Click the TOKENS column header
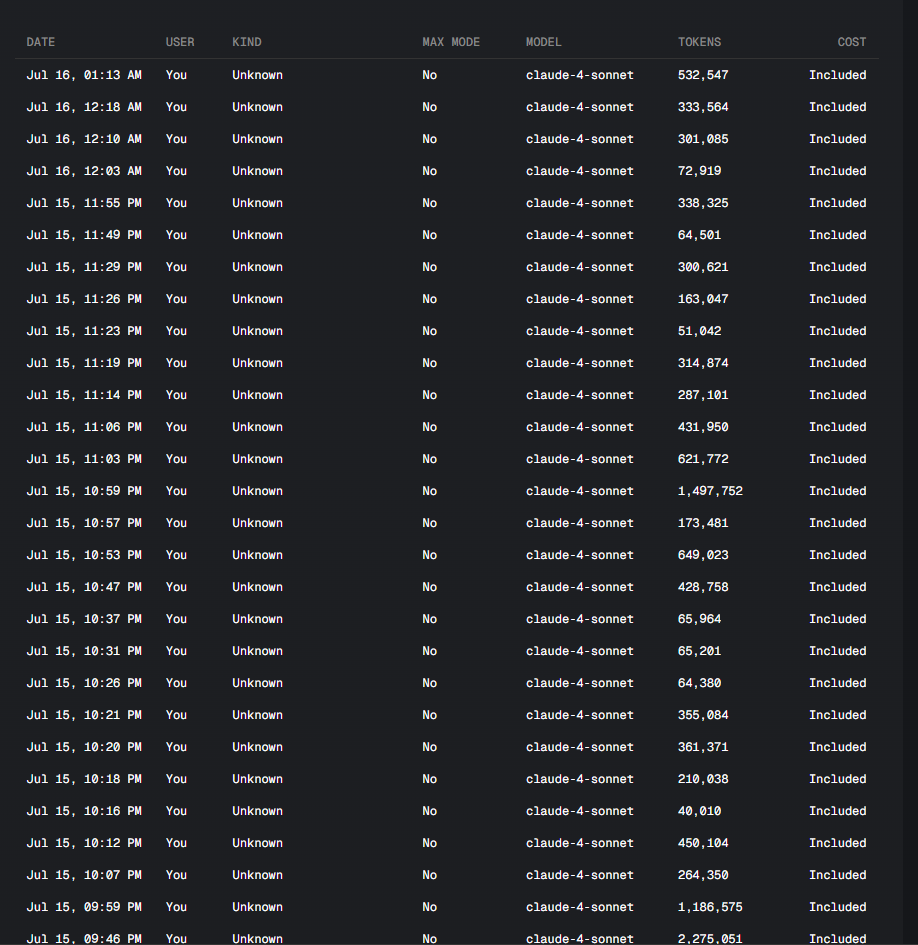The width and height of the screenshot is (918, 945). click(699, 42)
